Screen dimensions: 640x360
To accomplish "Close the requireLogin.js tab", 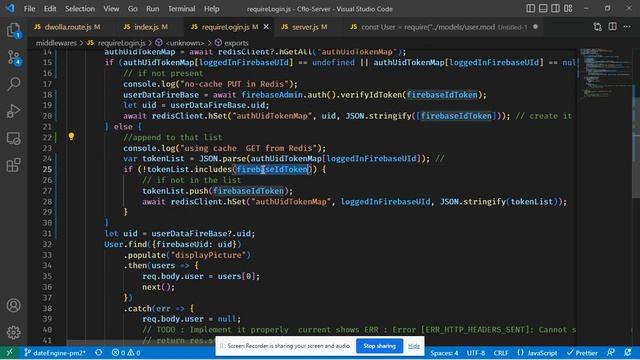I will pos(266,27).
